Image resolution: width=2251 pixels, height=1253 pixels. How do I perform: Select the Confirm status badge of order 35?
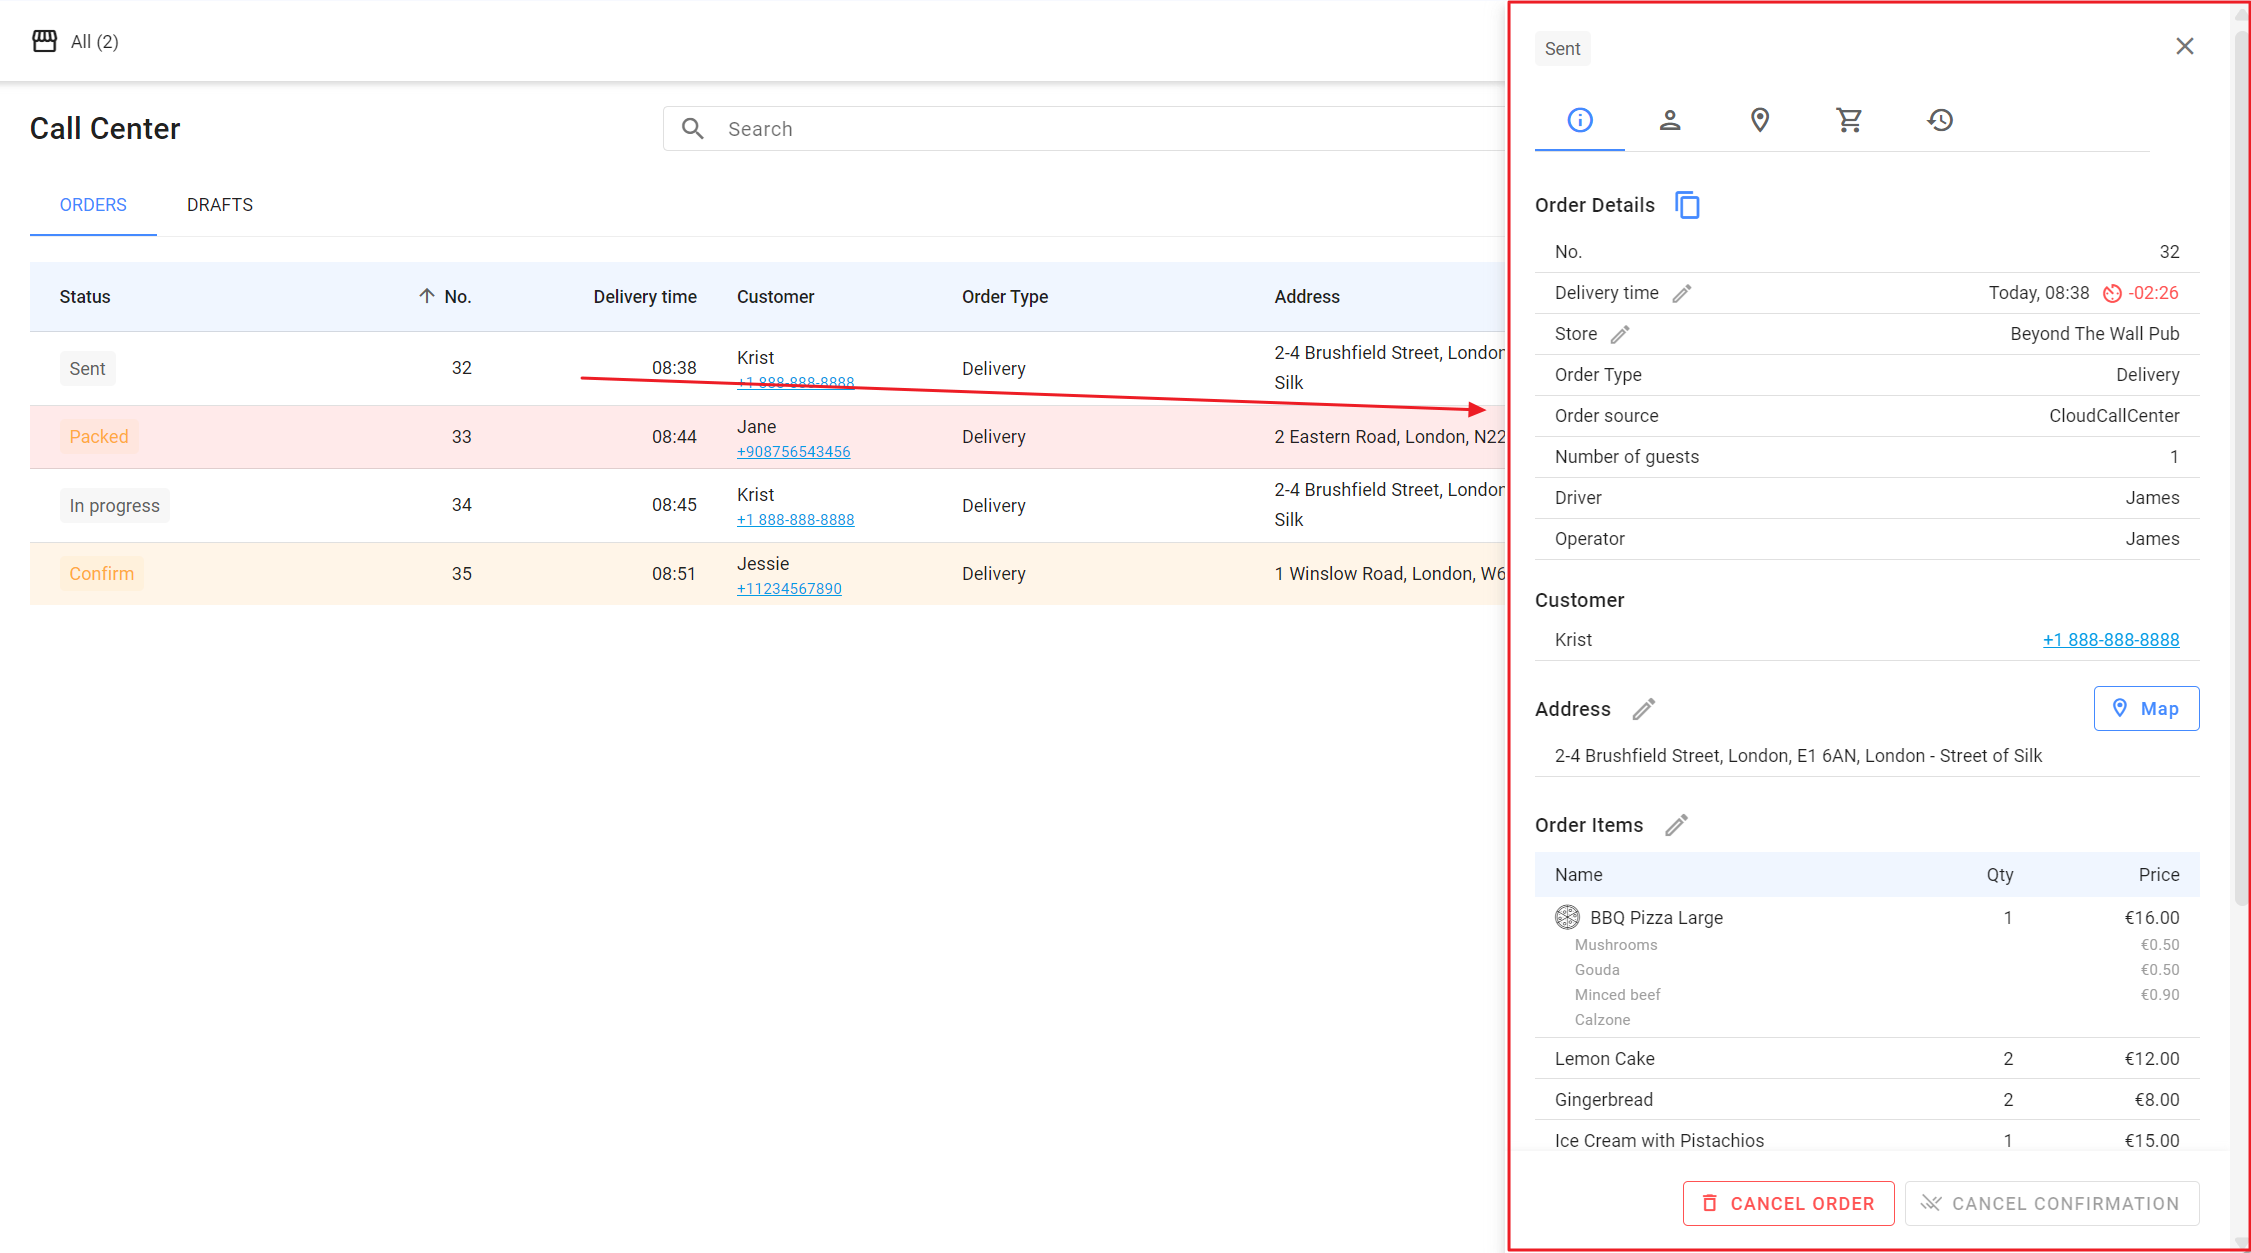coord(102,574)
